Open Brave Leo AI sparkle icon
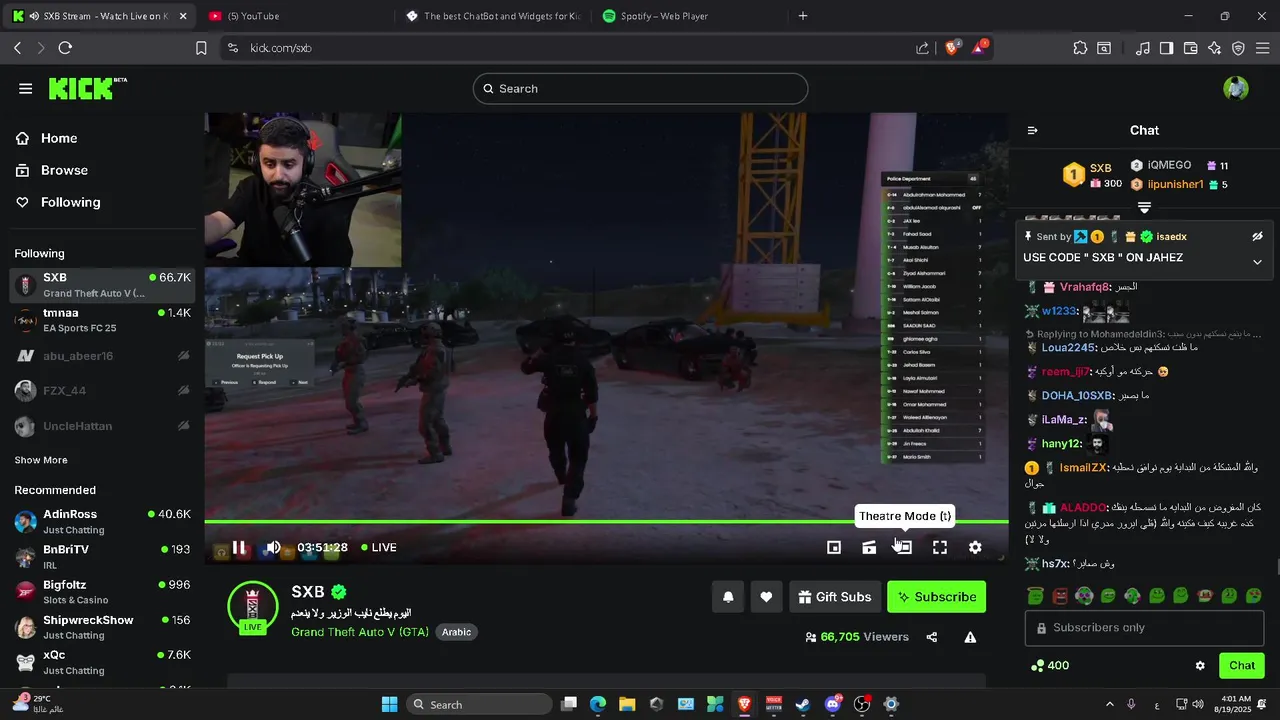1280x720 pixels. click(x=1215, y=48)
